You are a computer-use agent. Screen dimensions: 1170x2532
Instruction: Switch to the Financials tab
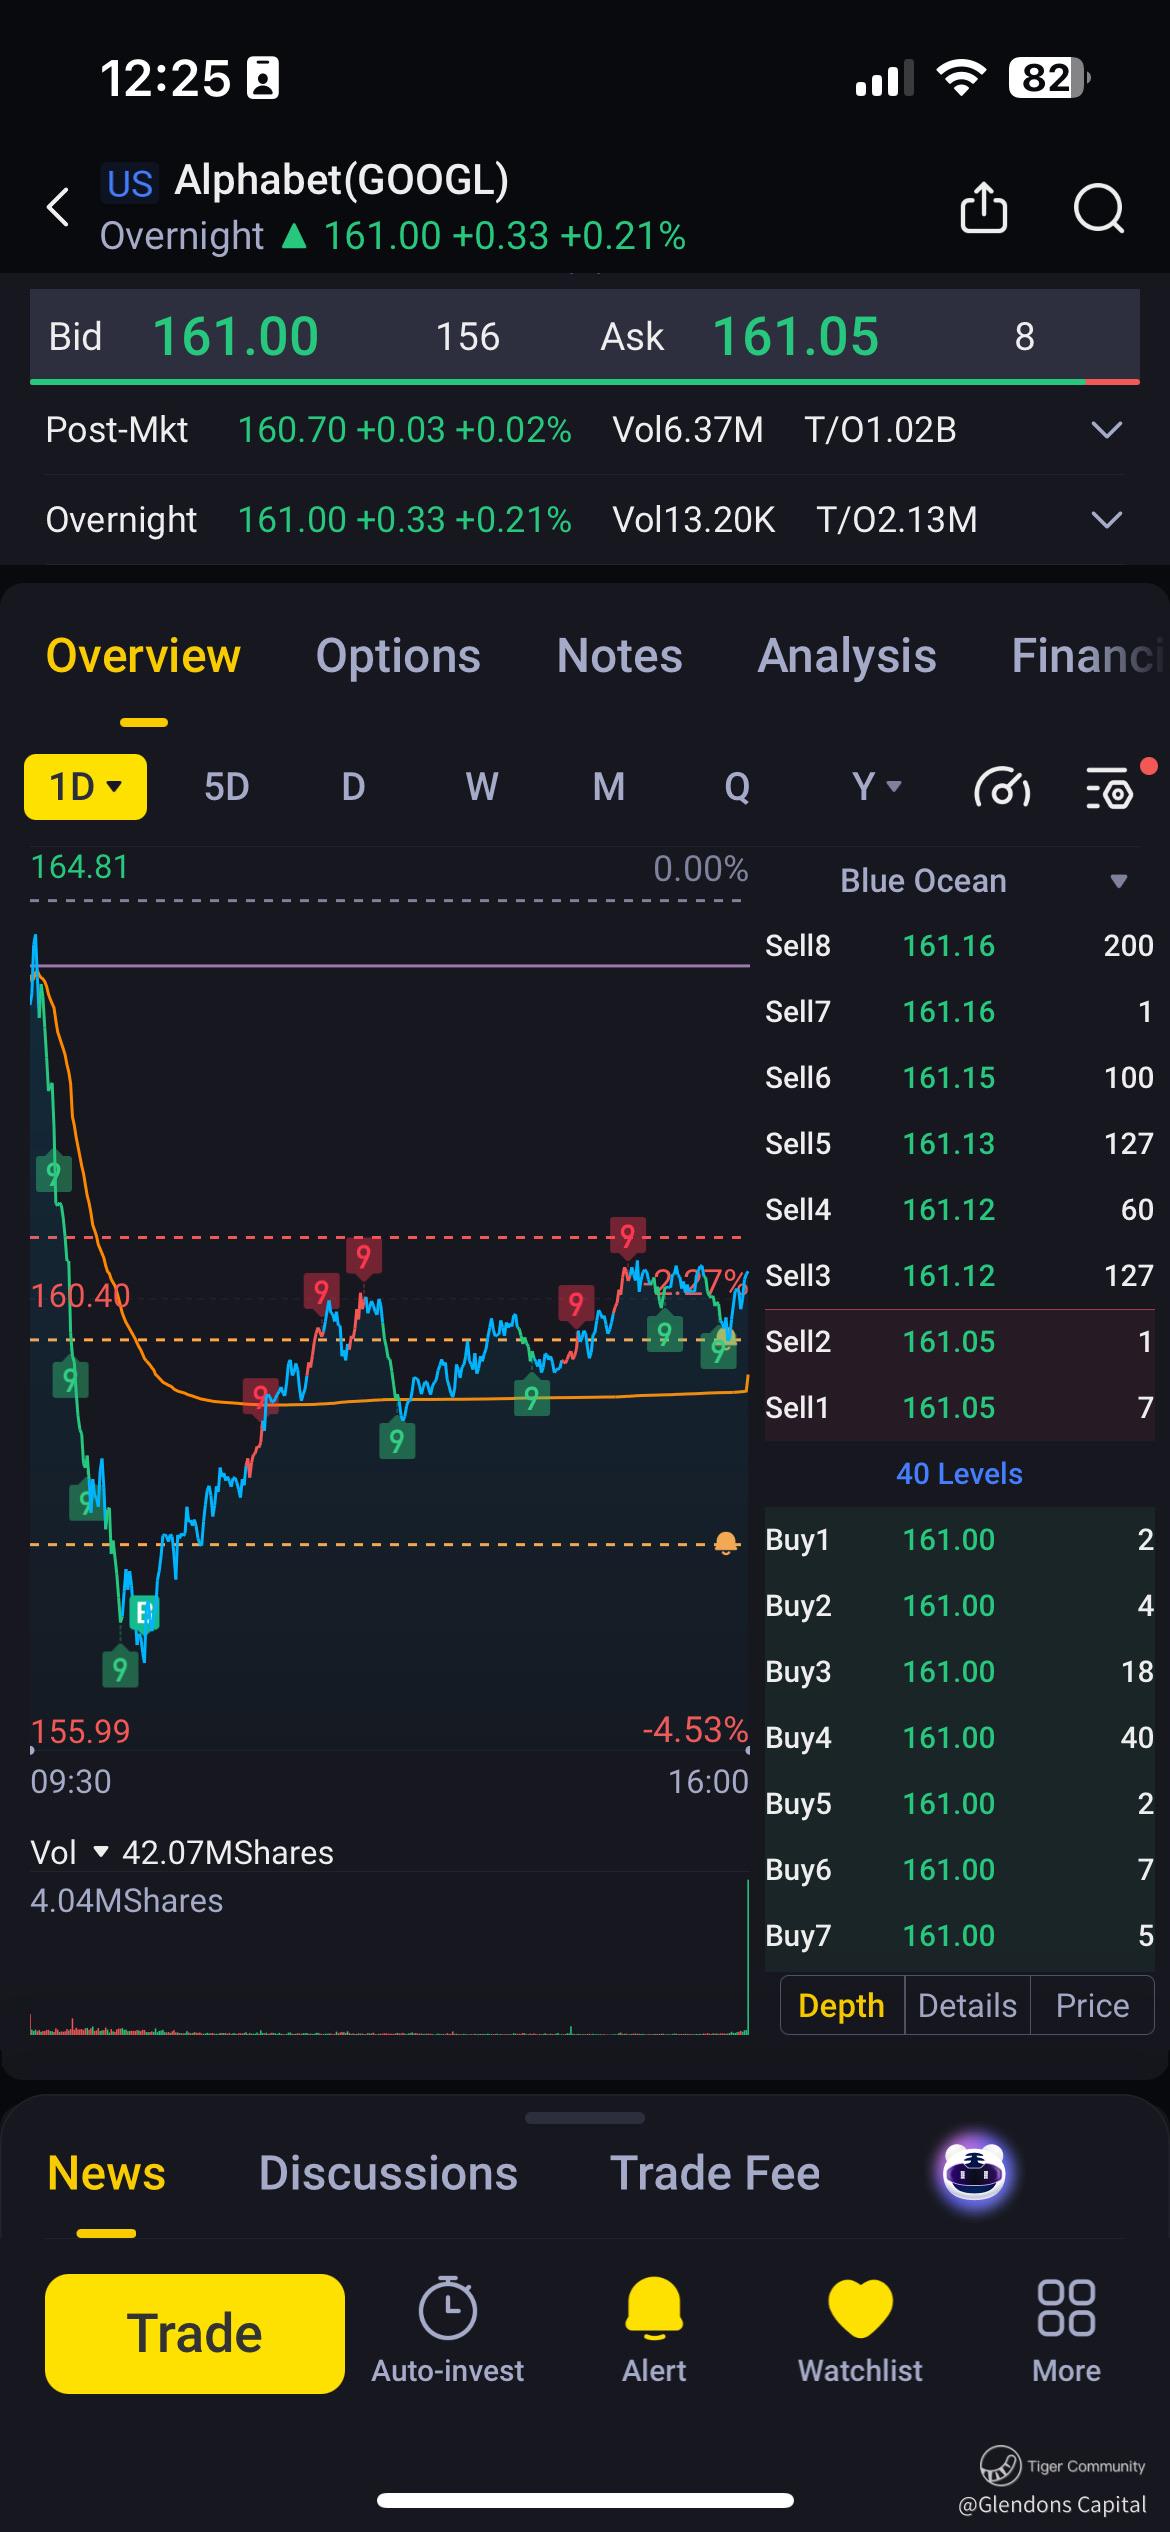(1090, 656)
